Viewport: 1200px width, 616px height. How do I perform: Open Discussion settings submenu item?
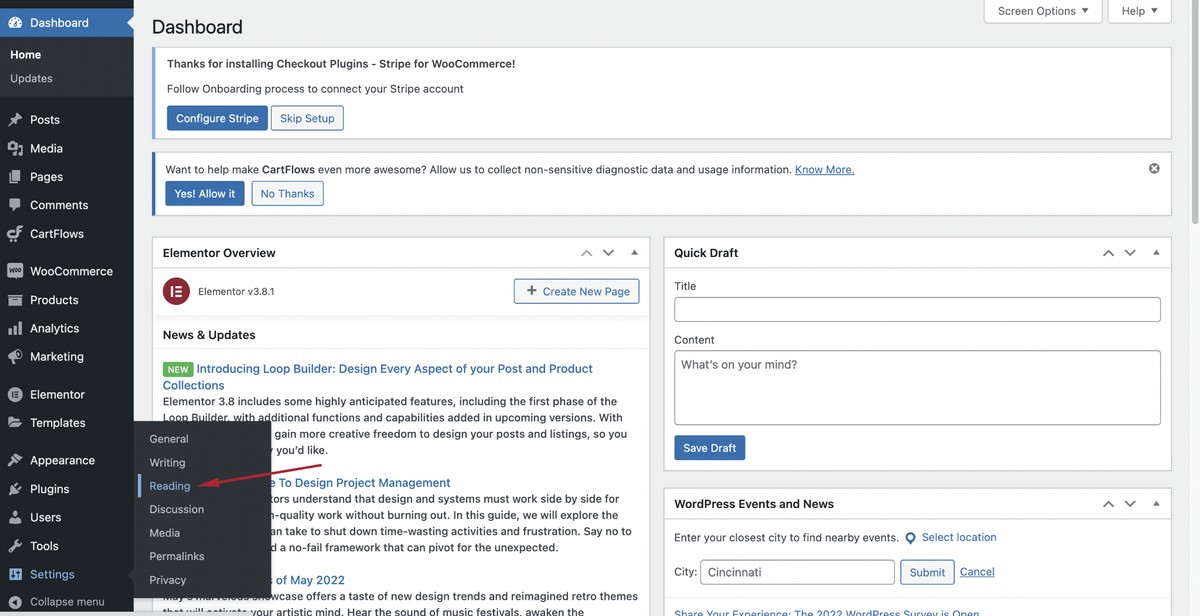(x=177, y=509)
